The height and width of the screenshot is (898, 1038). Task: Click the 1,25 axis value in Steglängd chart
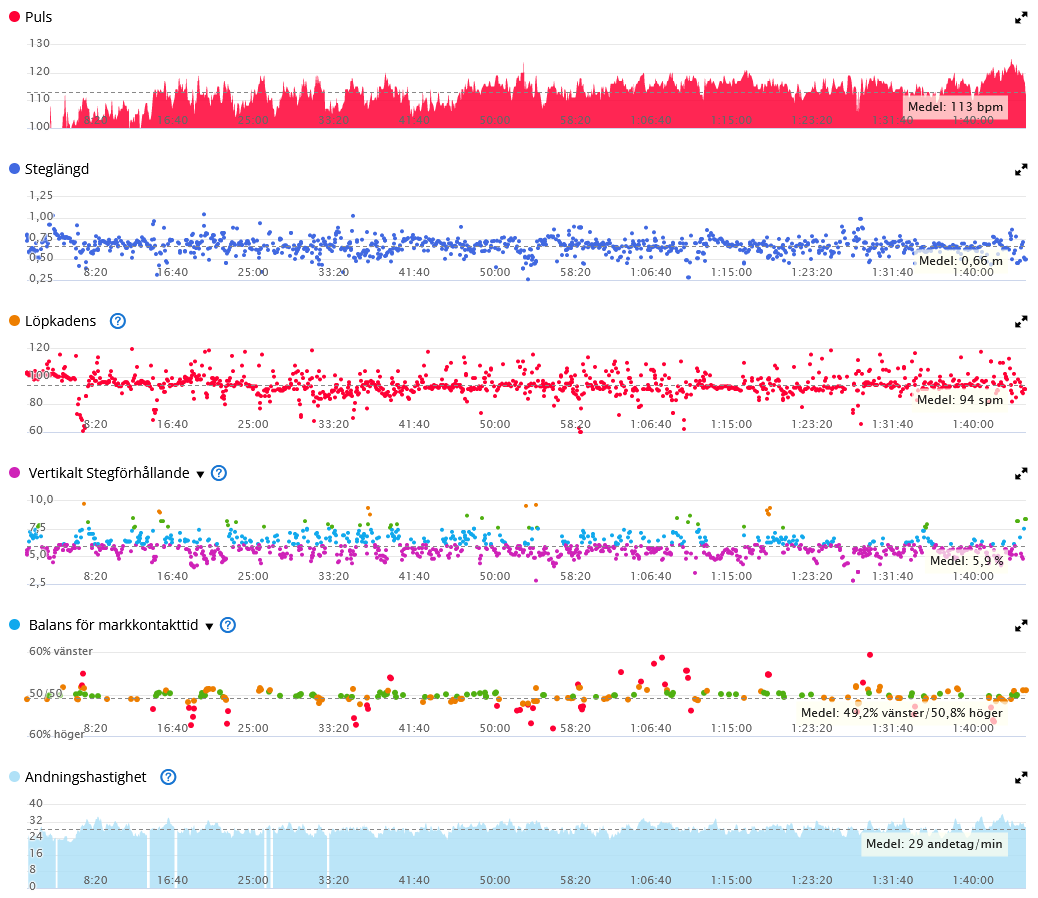[40, 196]
